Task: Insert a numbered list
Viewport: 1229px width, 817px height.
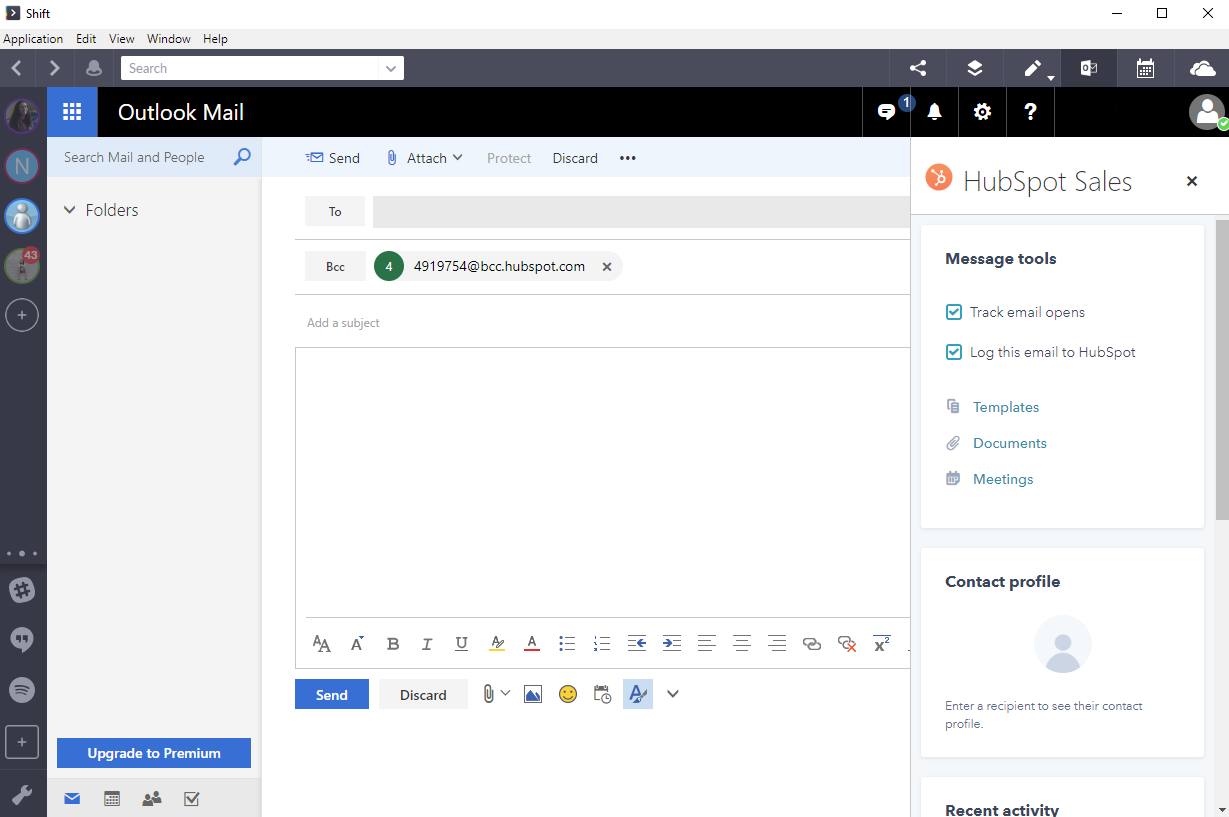Action: pos(602,644)
